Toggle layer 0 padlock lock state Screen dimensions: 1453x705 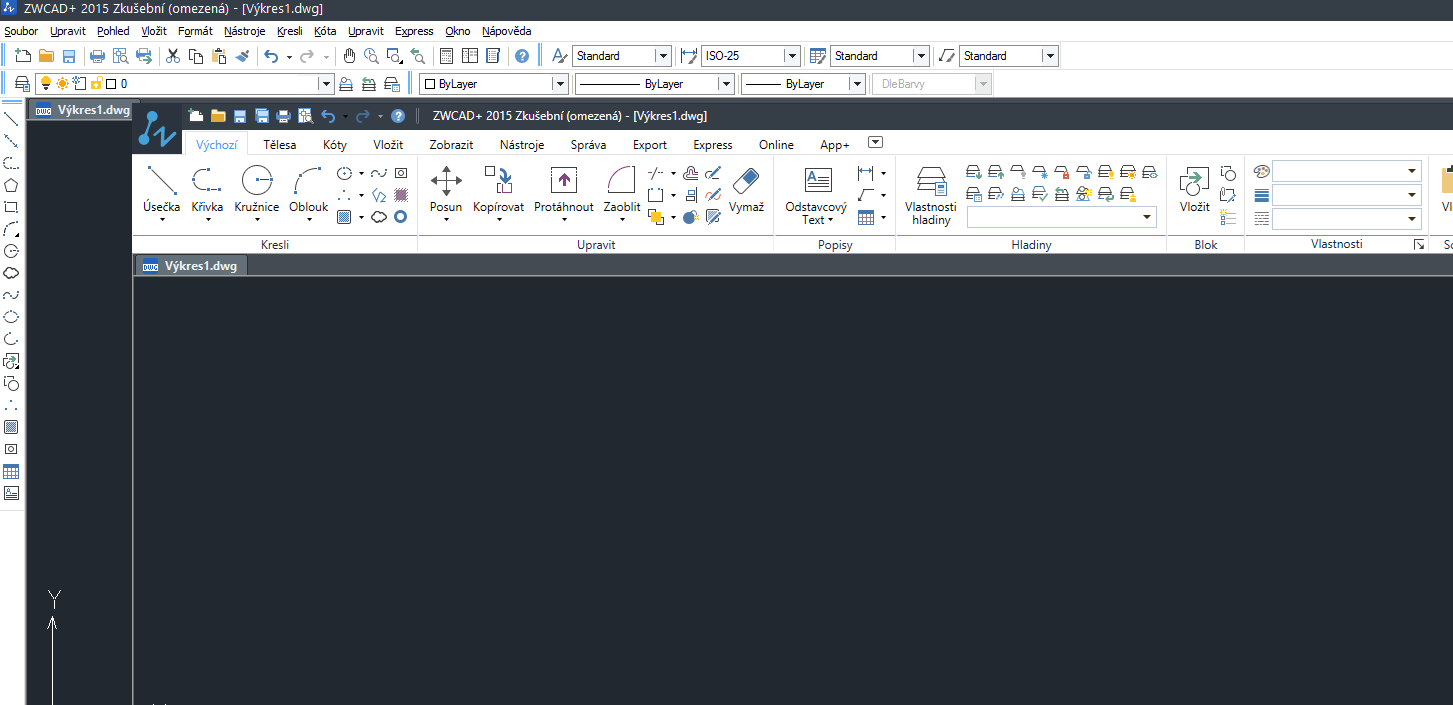pyautogui.click(x=96, y=84)
